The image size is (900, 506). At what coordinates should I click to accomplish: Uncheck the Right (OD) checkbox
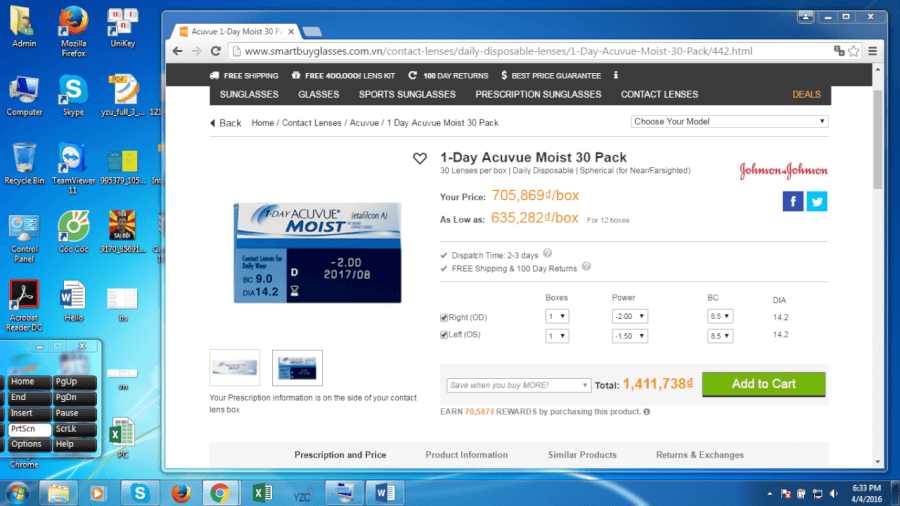pos(445,317)
